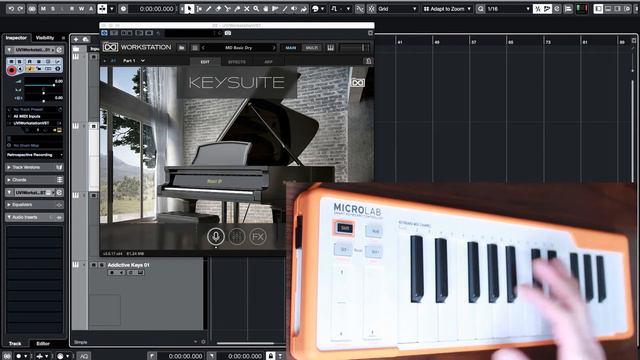Click the red Record Enable button in Inspector

point(11,70)
